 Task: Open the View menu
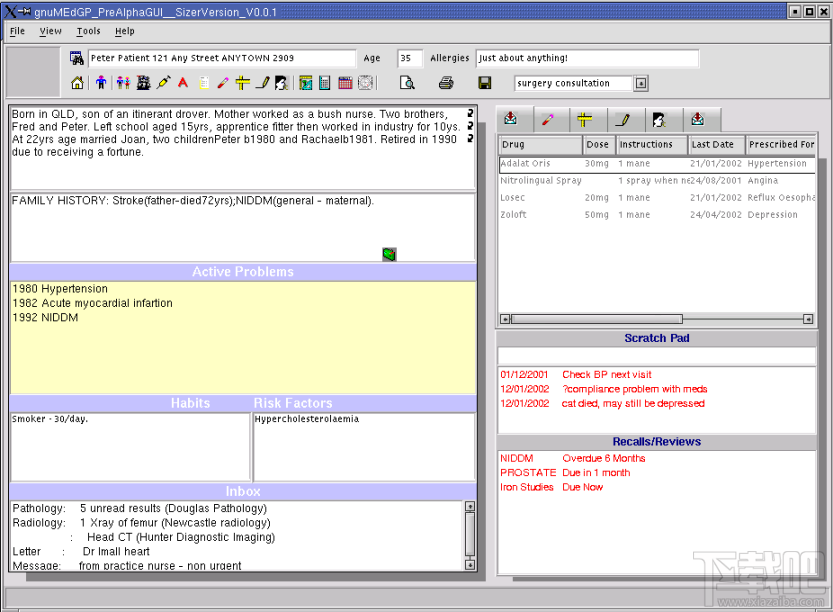50,31
